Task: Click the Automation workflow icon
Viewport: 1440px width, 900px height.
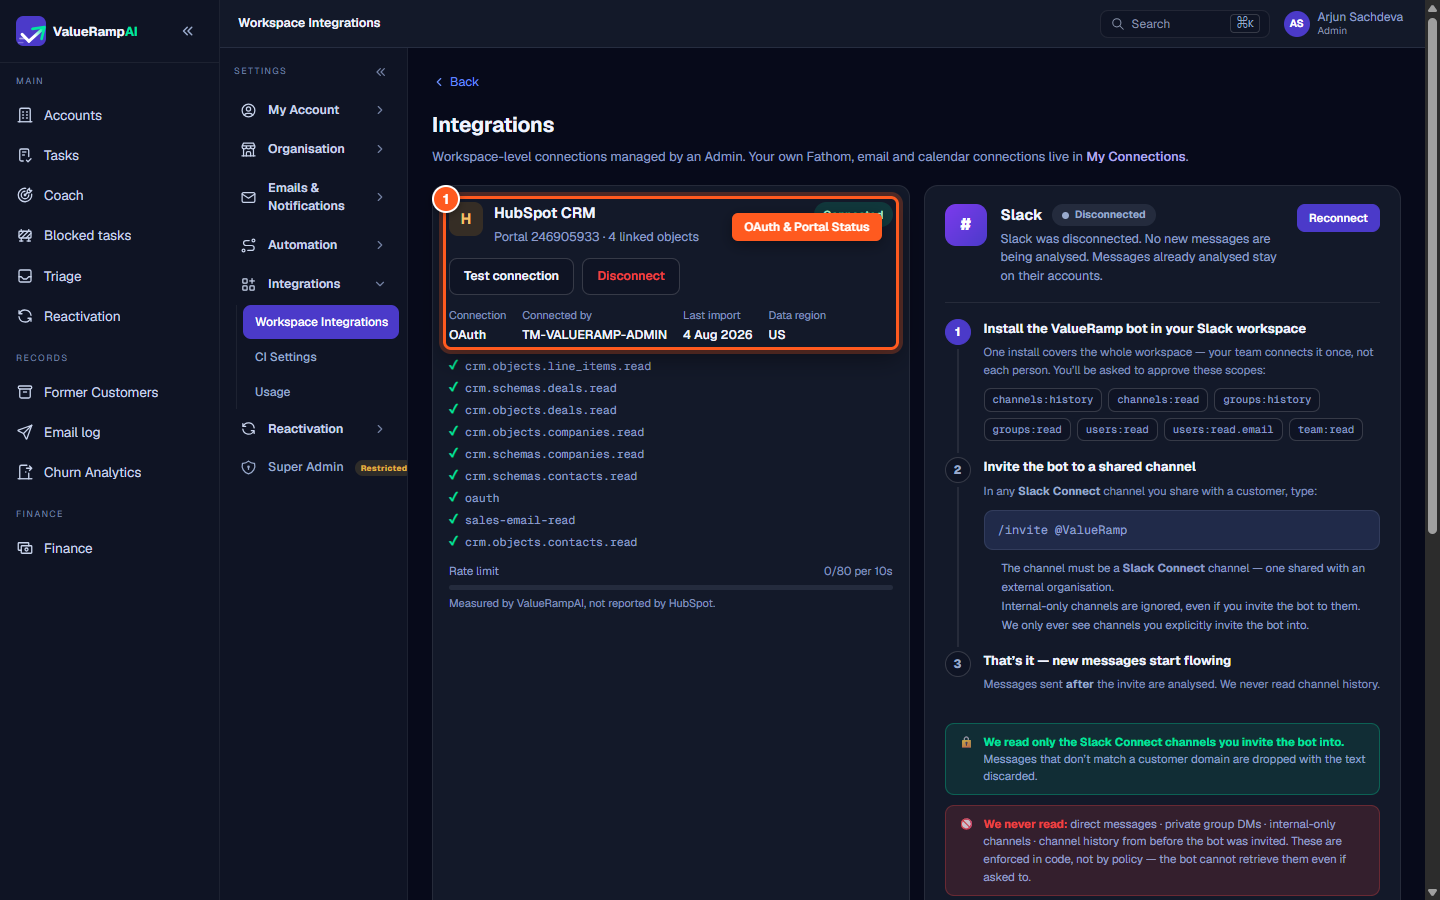Action: 248,245
